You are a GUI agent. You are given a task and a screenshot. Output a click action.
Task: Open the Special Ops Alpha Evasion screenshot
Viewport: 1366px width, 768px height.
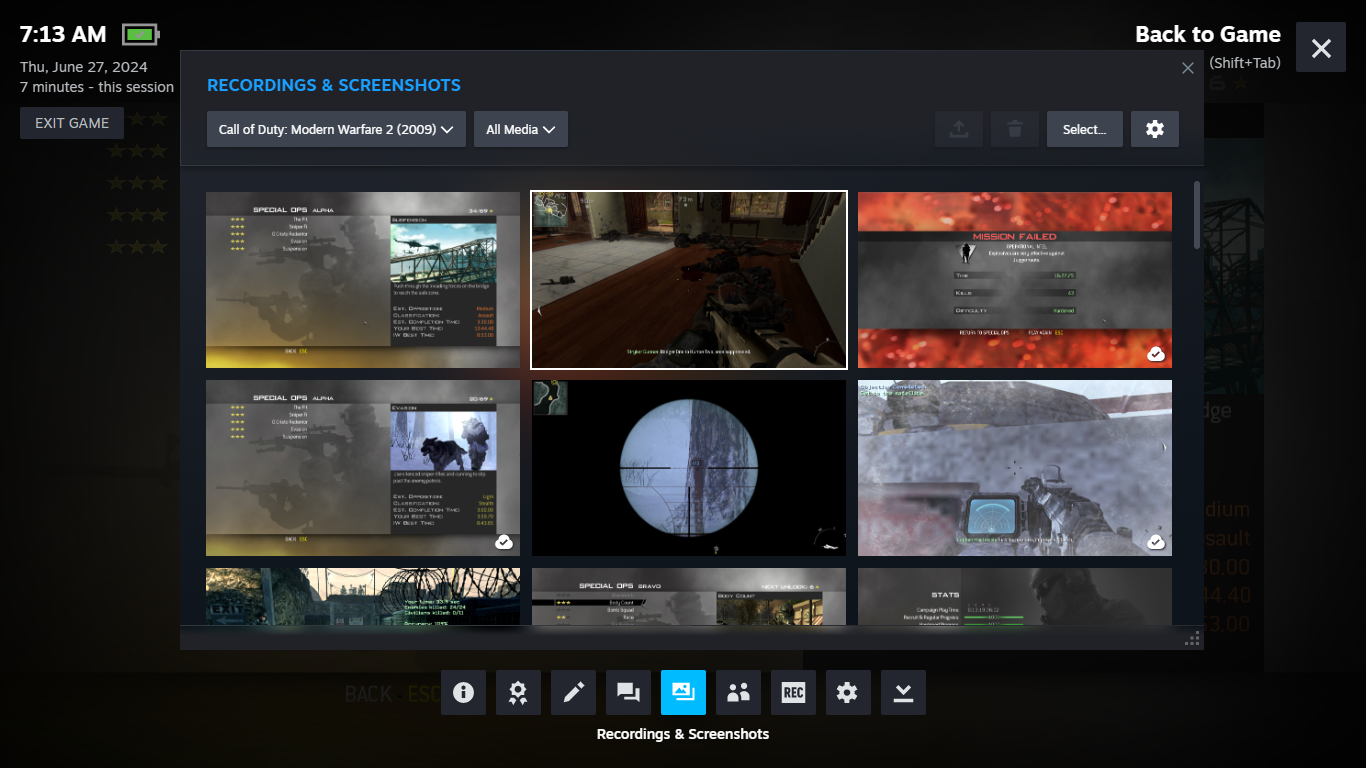[363, 468]
